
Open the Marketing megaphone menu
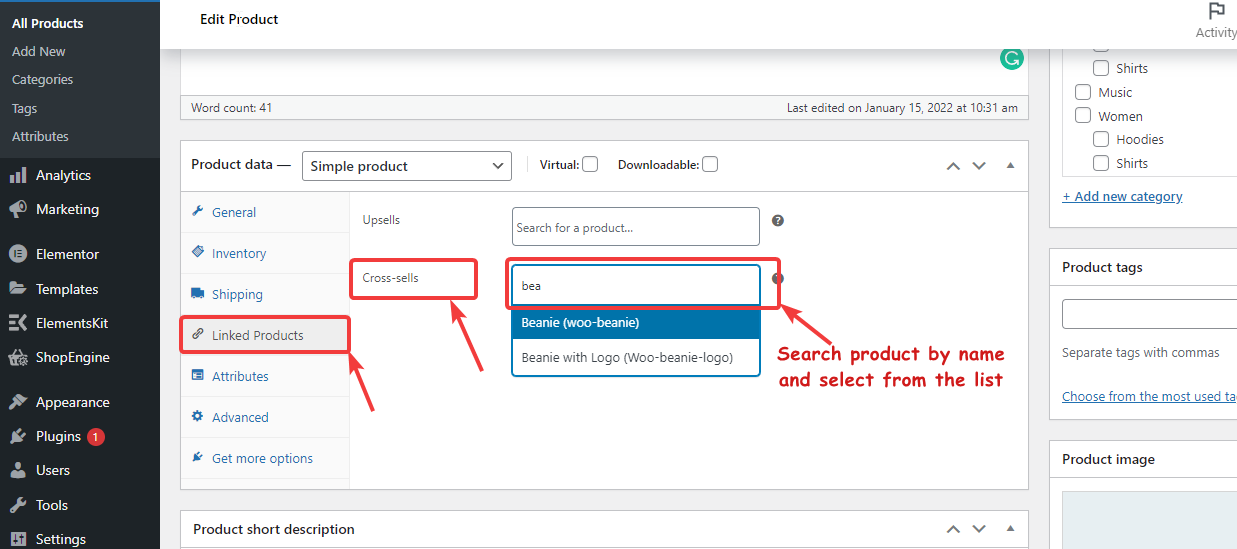tap(67, 209)
